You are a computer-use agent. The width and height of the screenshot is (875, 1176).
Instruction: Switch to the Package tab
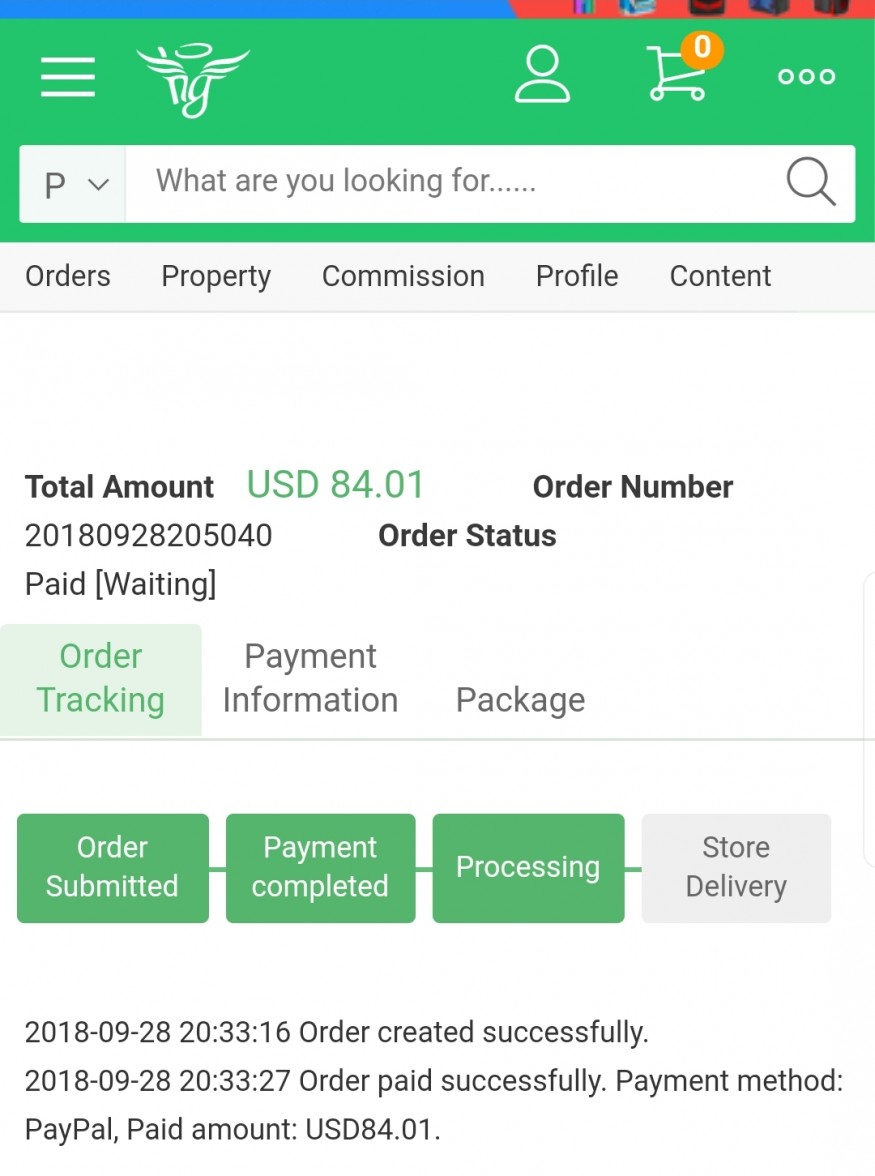click(520, 700)
